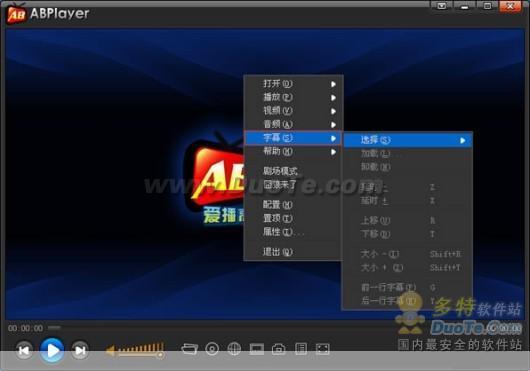Screen dimensions: 530x371
Task: Choose 剧场模式 in the context menu
Action: click(x=293, y=171)
